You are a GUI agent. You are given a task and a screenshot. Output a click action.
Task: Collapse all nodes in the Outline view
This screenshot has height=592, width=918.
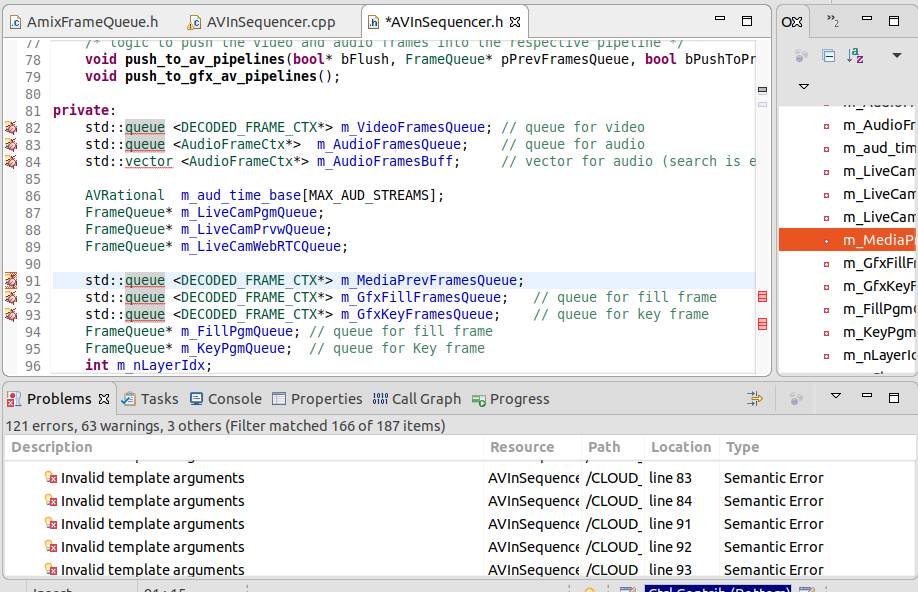[828, 56]
